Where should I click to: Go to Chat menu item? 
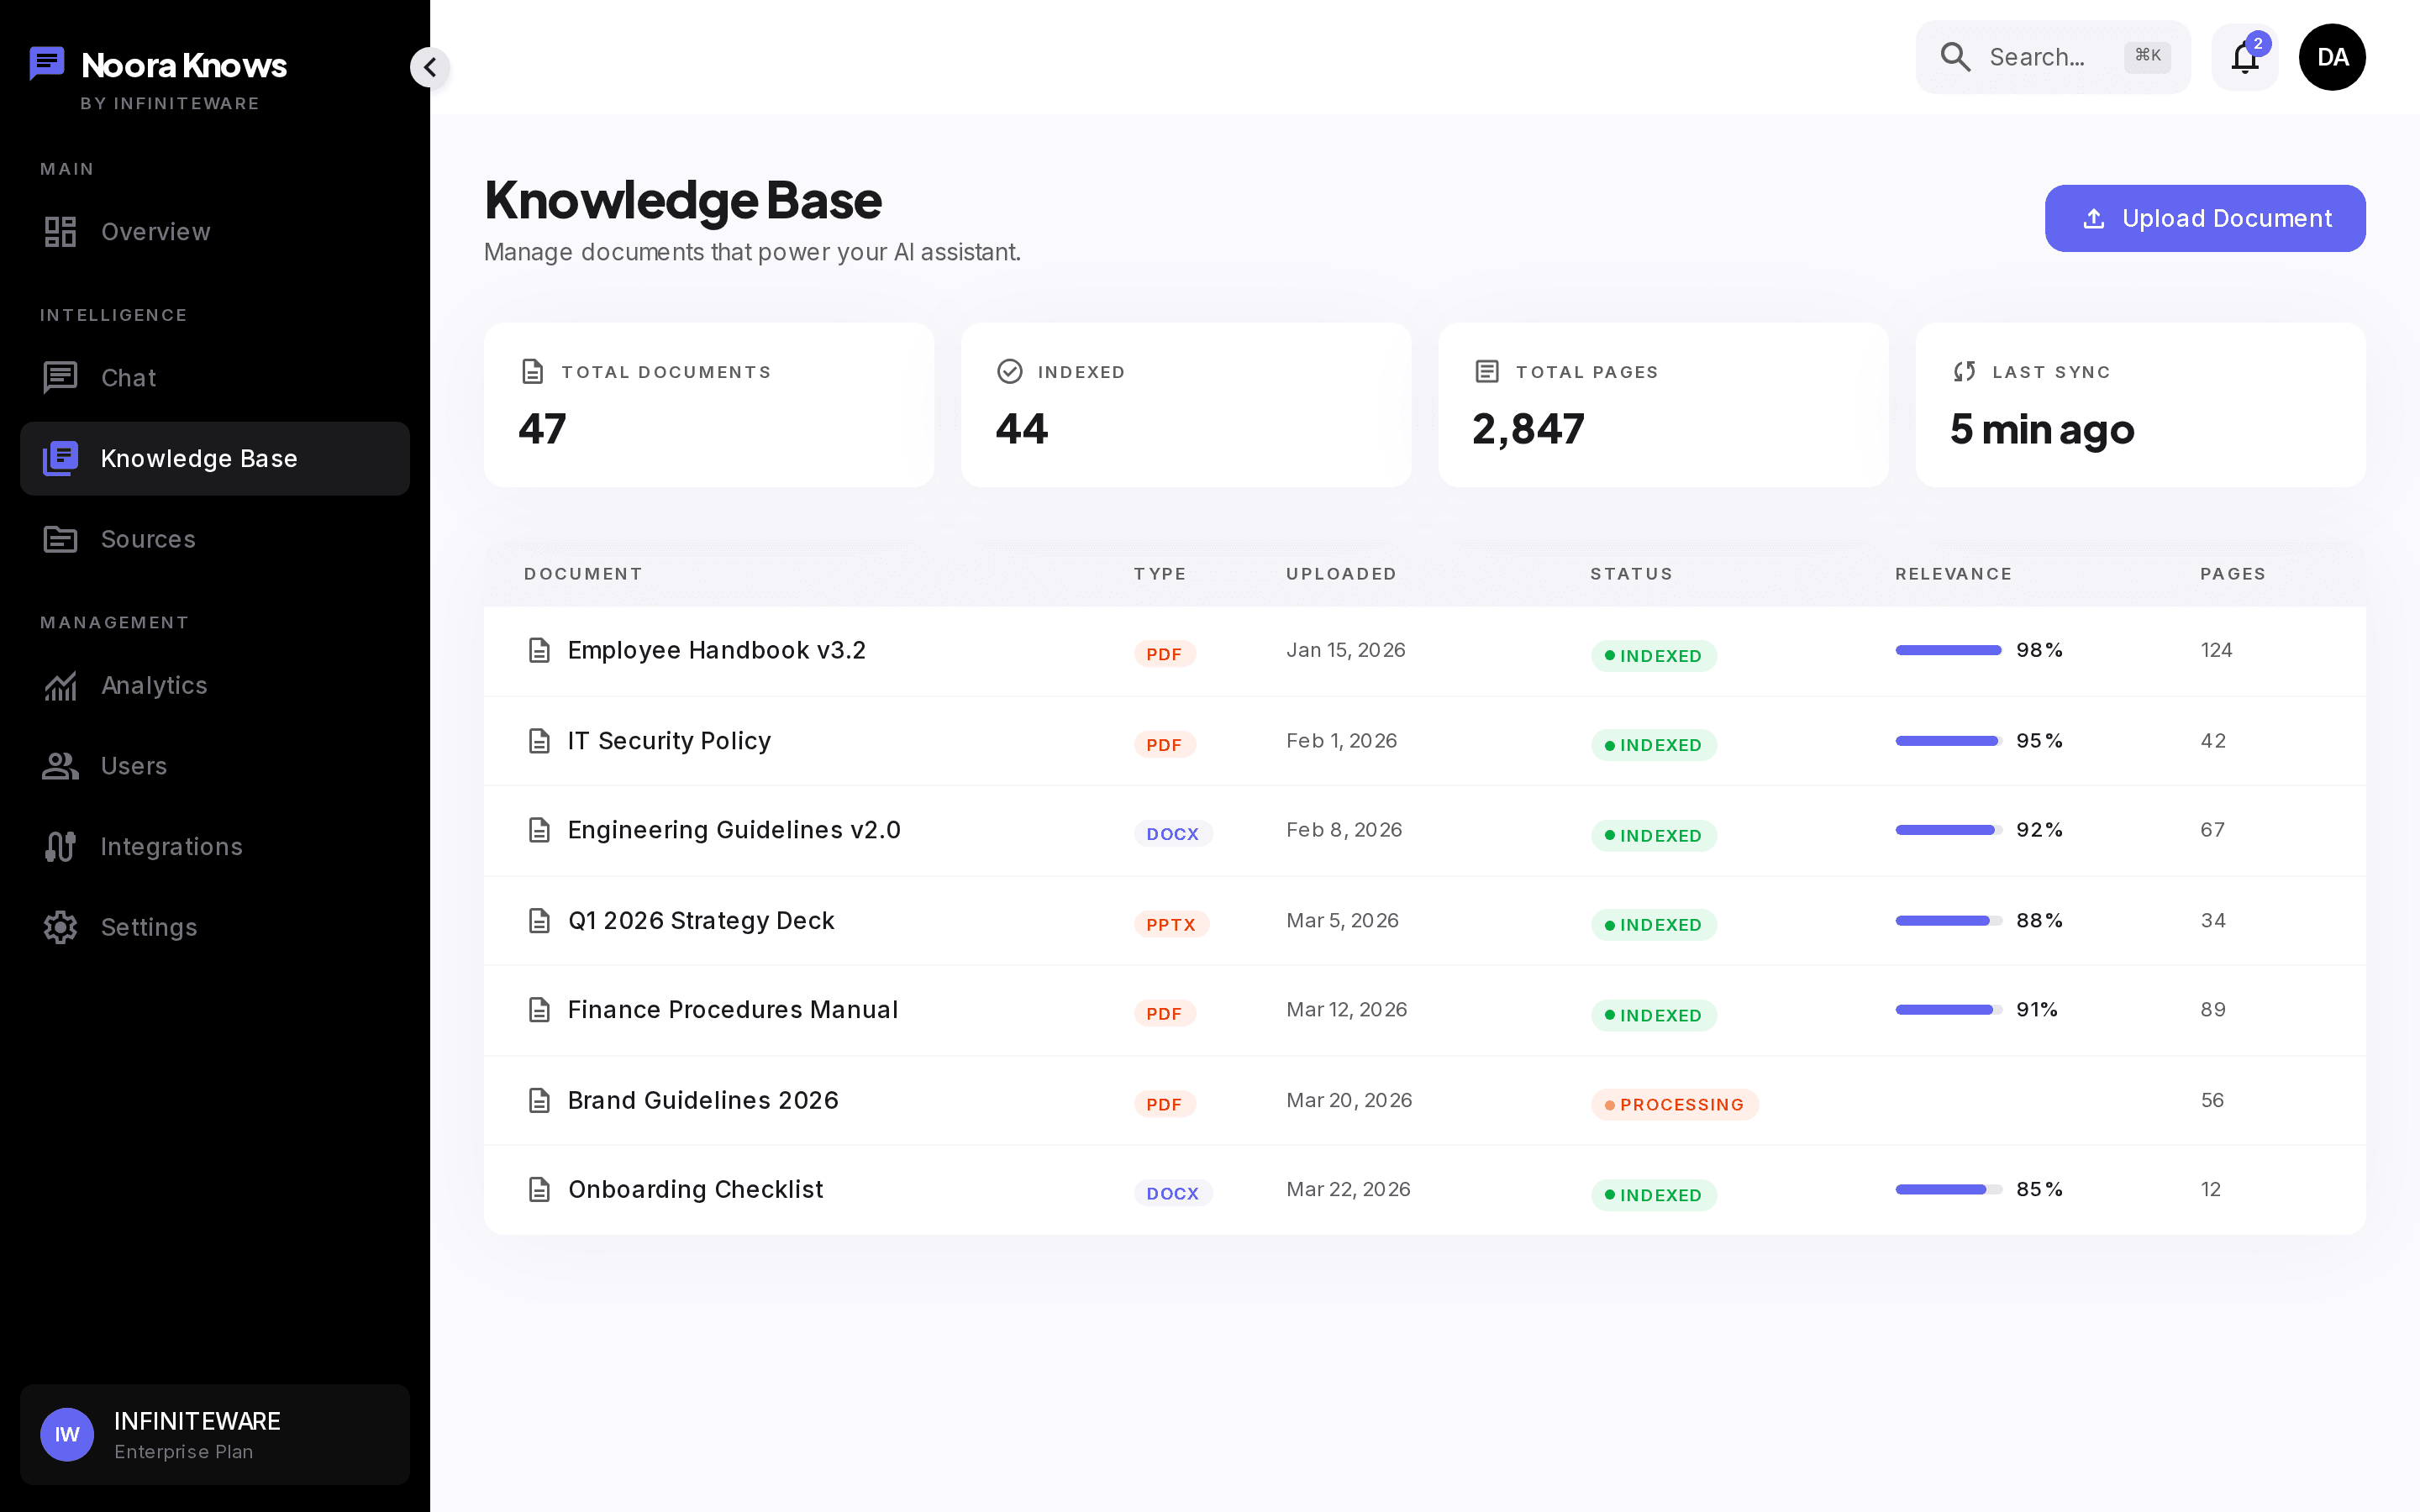coord(215,378)
